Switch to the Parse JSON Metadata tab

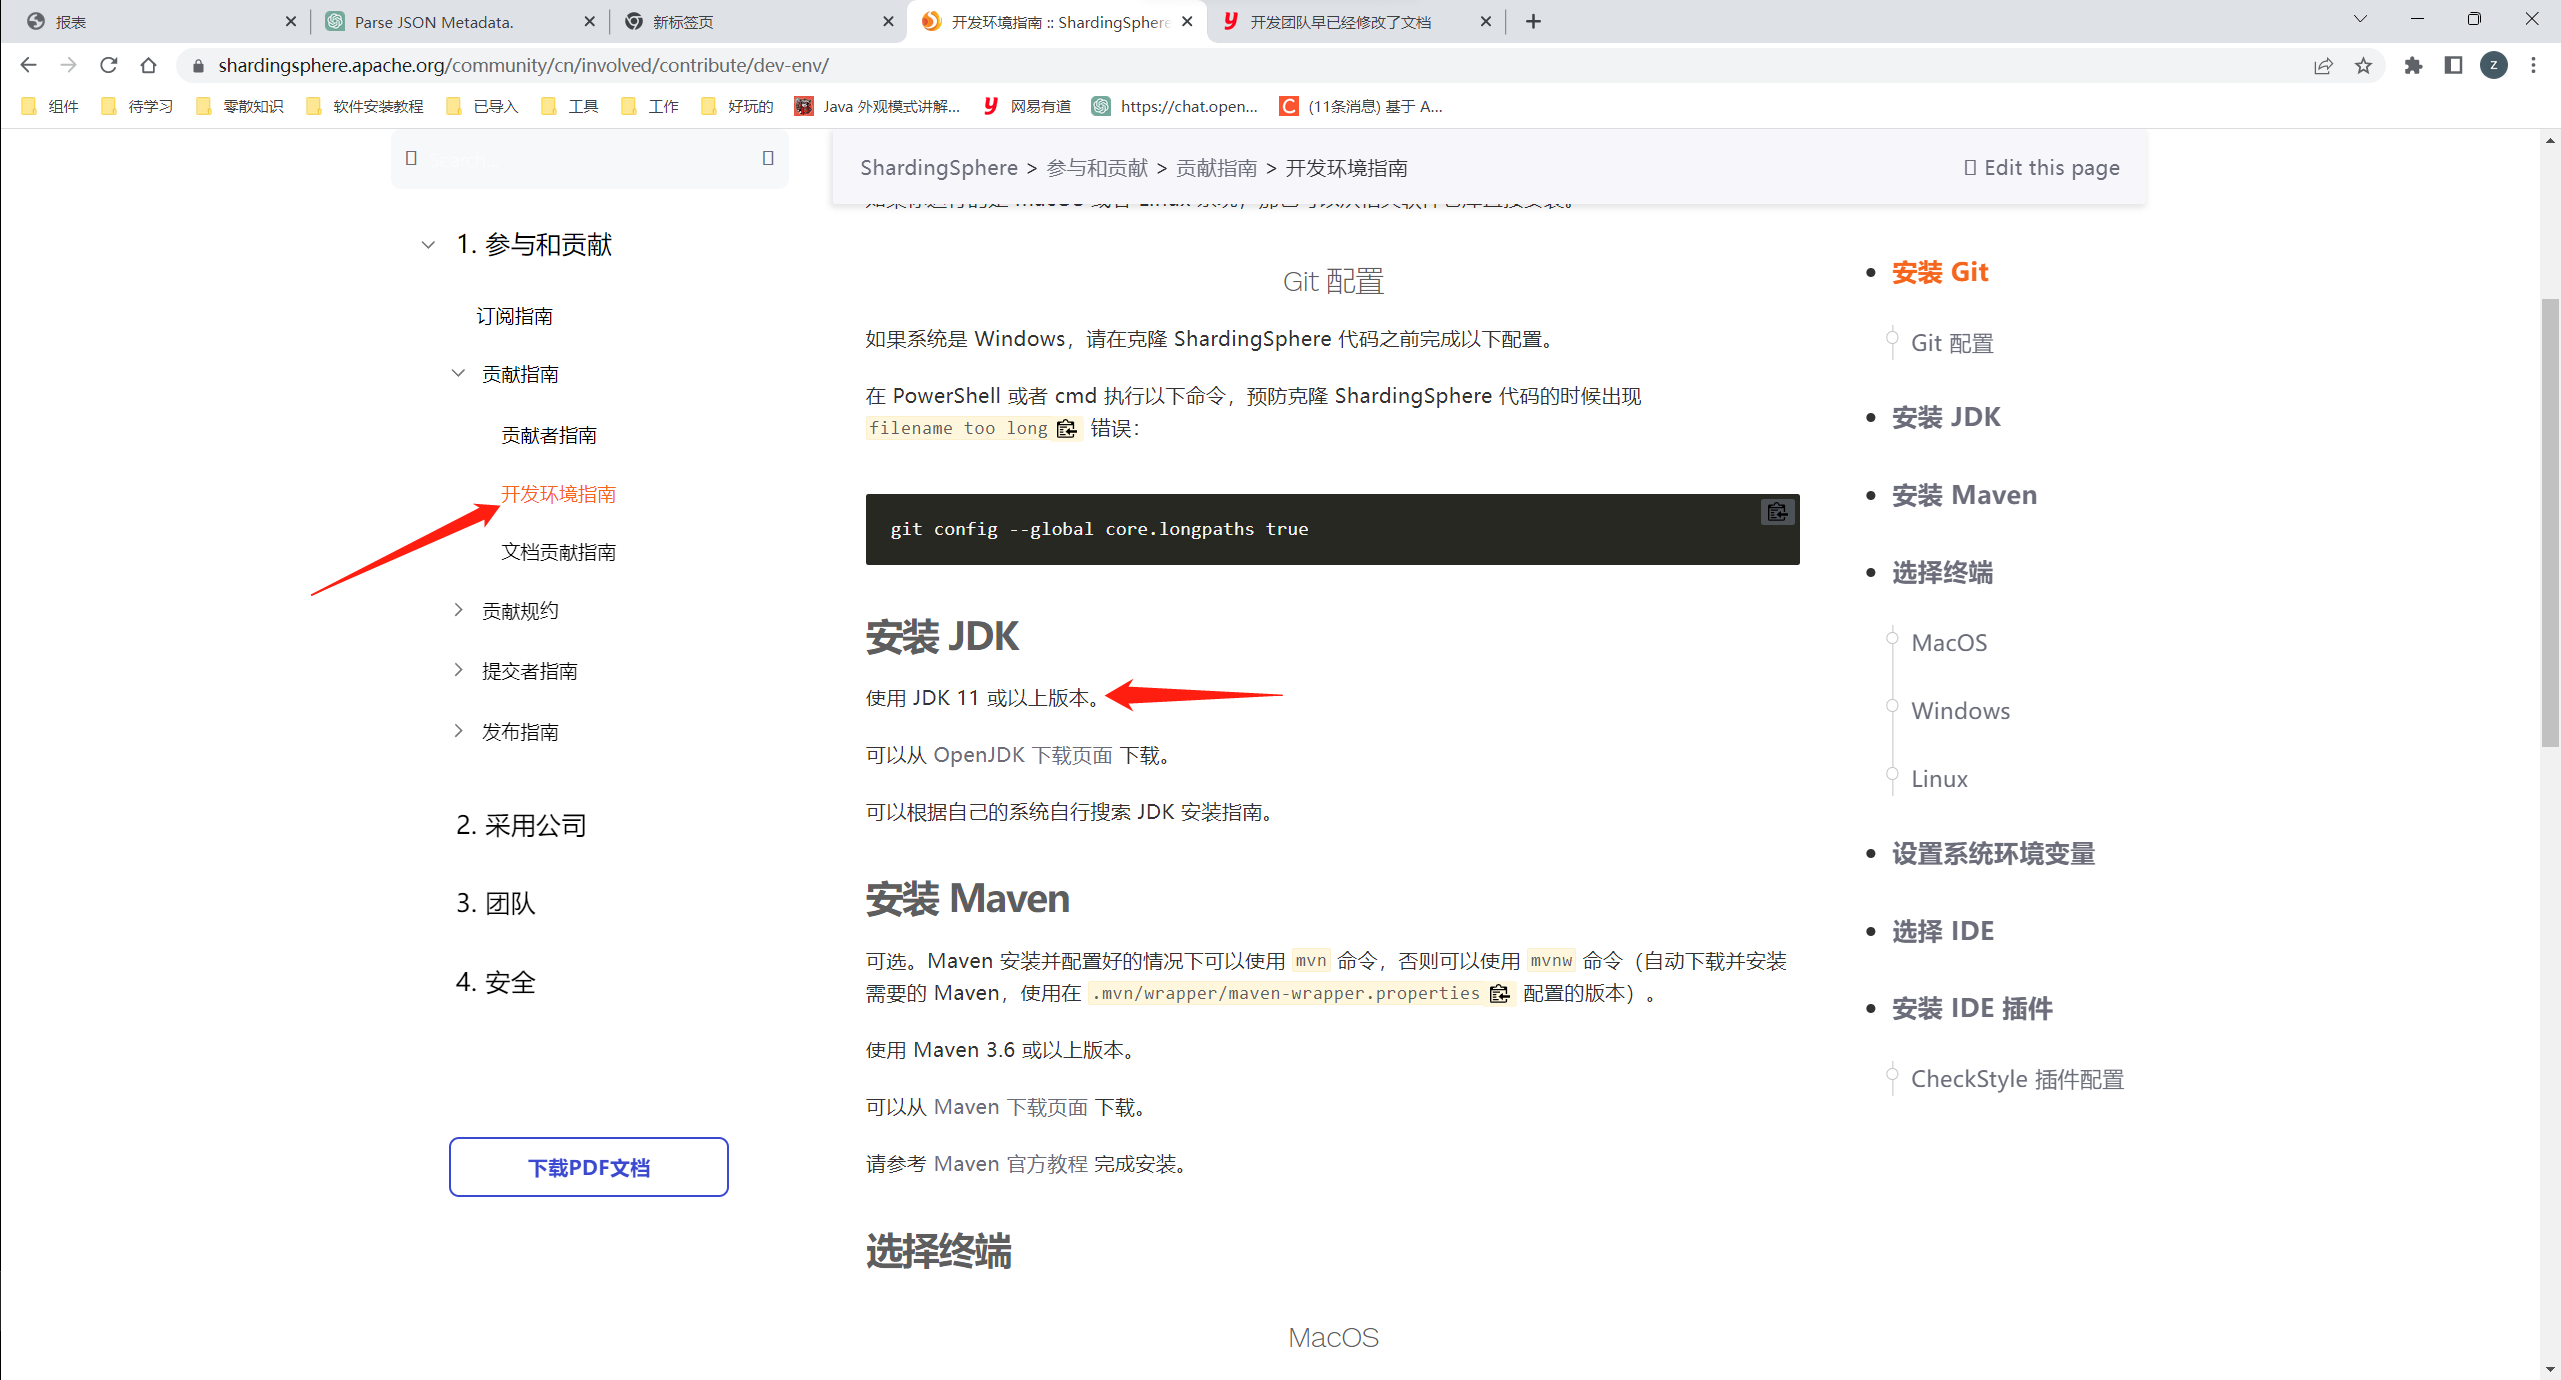(x=434, y=22)
